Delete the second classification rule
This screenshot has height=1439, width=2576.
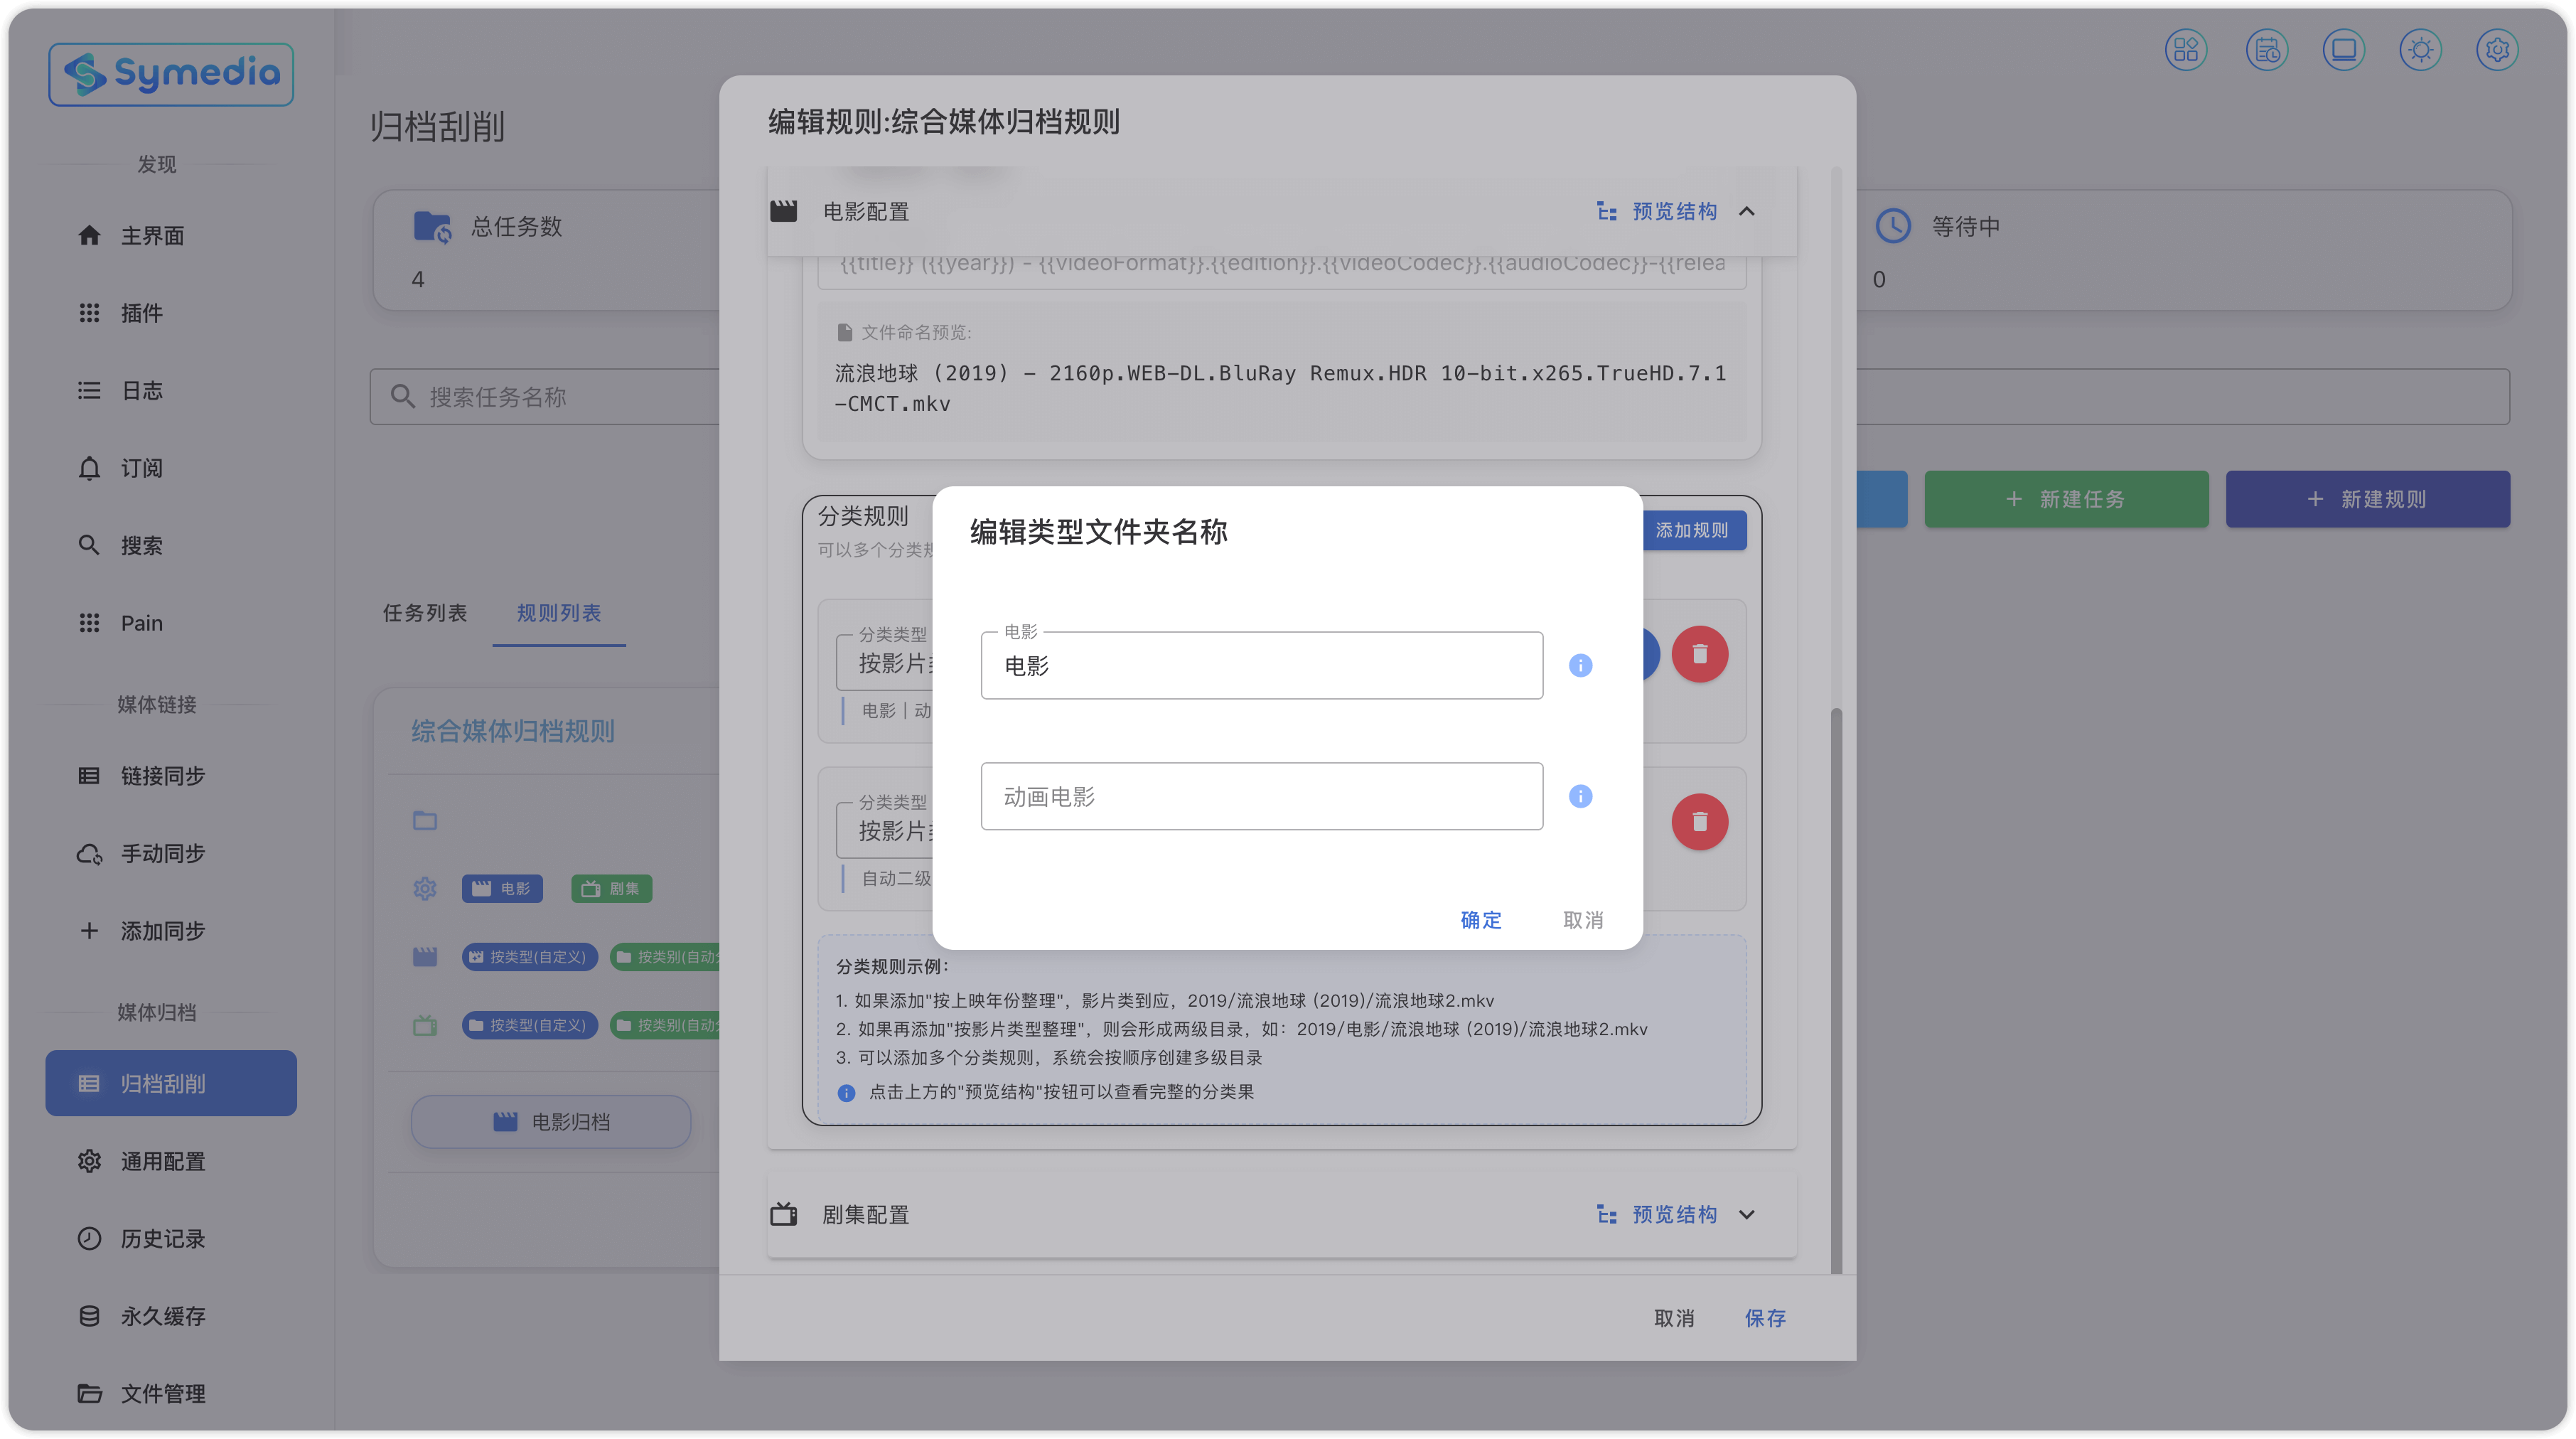(x=1699, y=822)
